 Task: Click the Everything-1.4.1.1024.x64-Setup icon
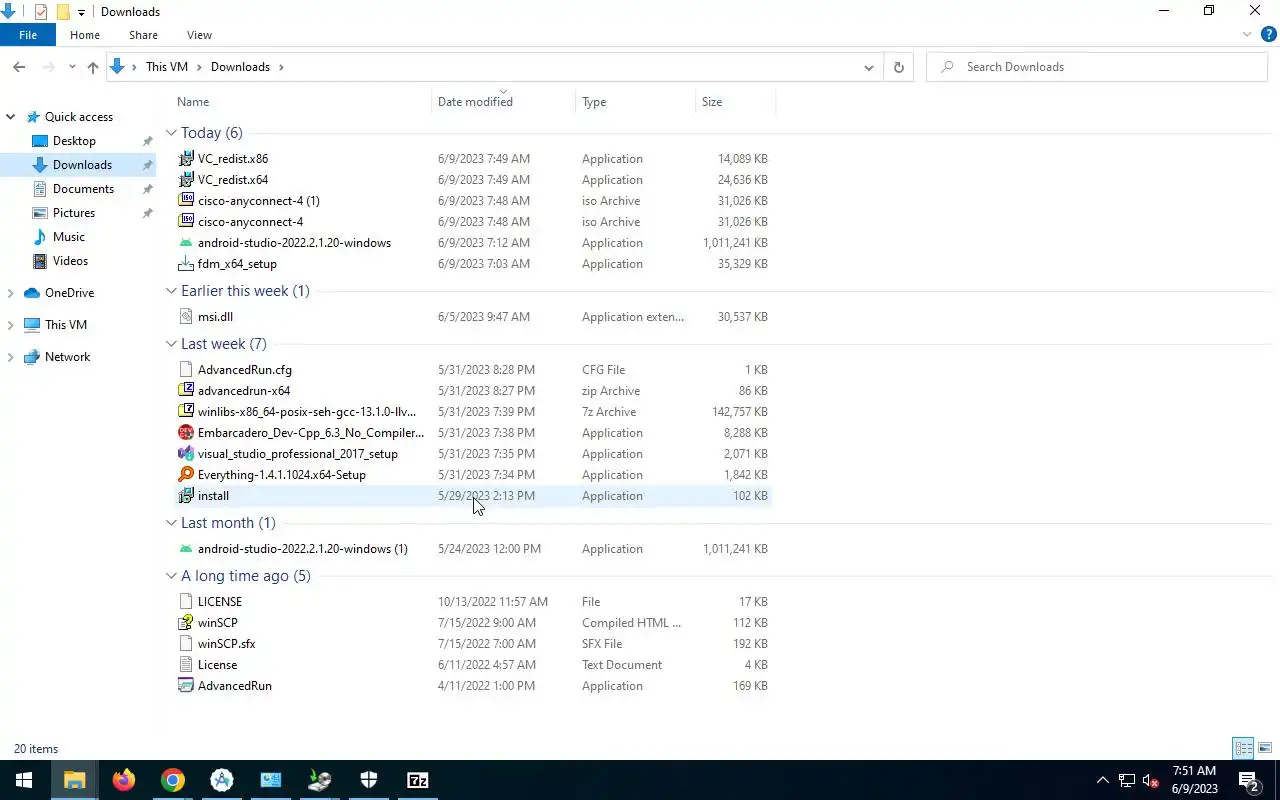(186, 475)
